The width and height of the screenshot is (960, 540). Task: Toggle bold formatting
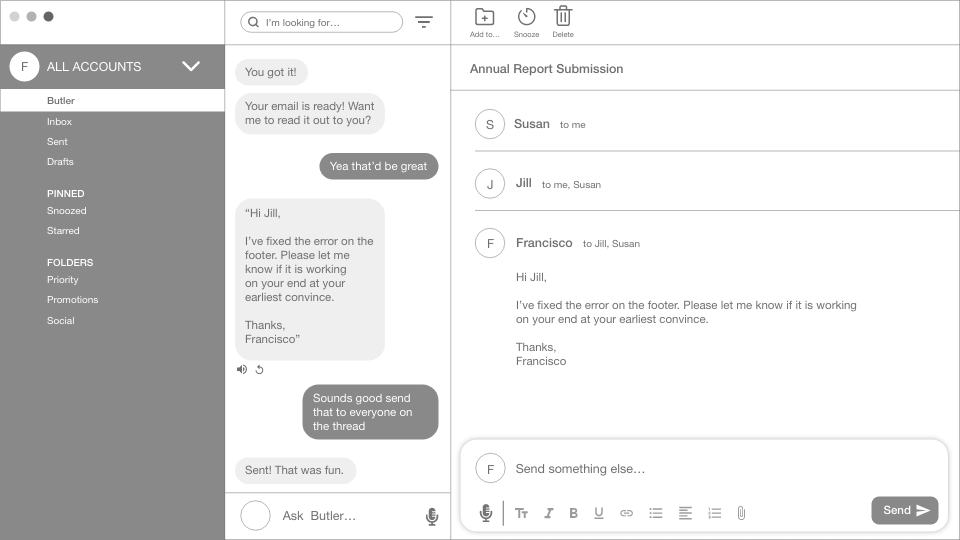[573, 513]
